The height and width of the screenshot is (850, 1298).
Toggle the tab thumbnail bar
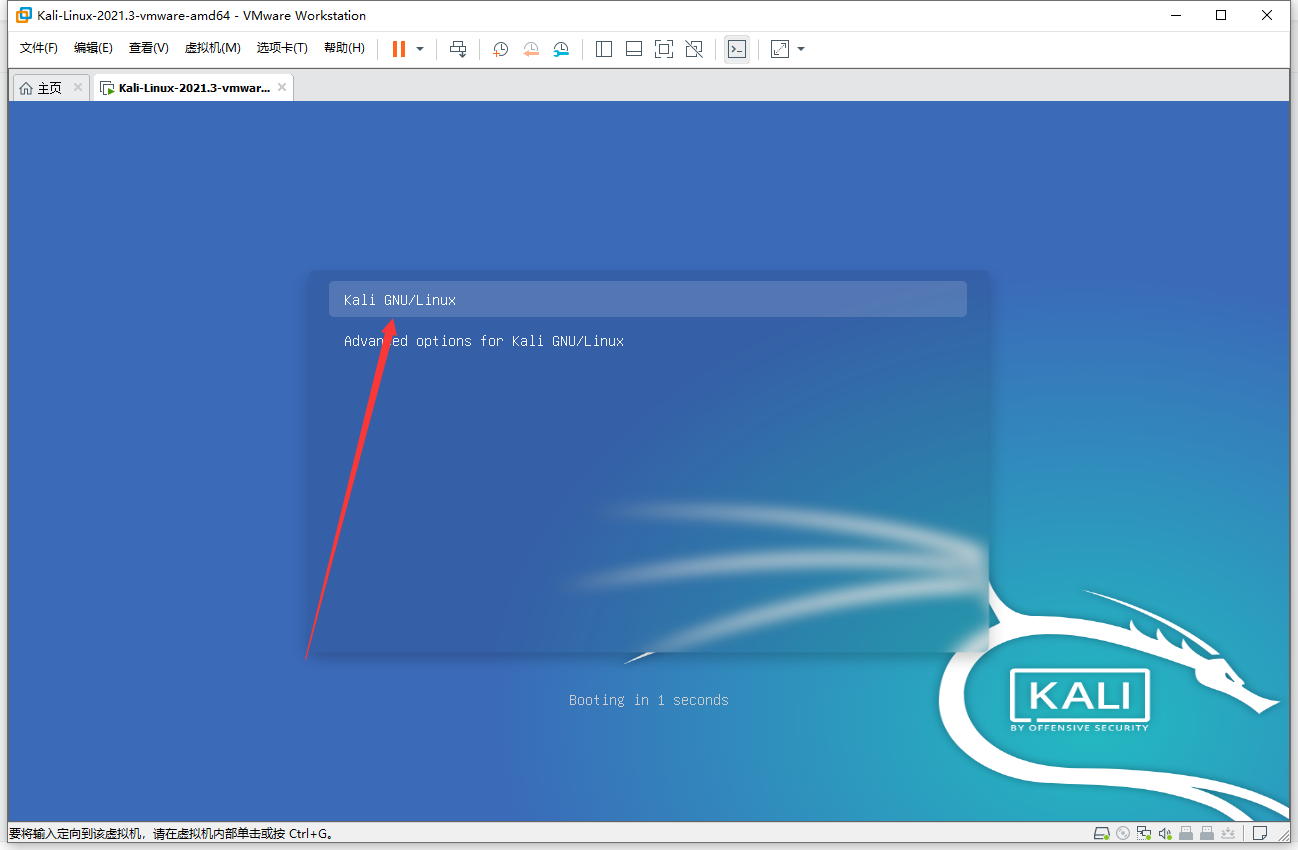[x=633, y=48]
